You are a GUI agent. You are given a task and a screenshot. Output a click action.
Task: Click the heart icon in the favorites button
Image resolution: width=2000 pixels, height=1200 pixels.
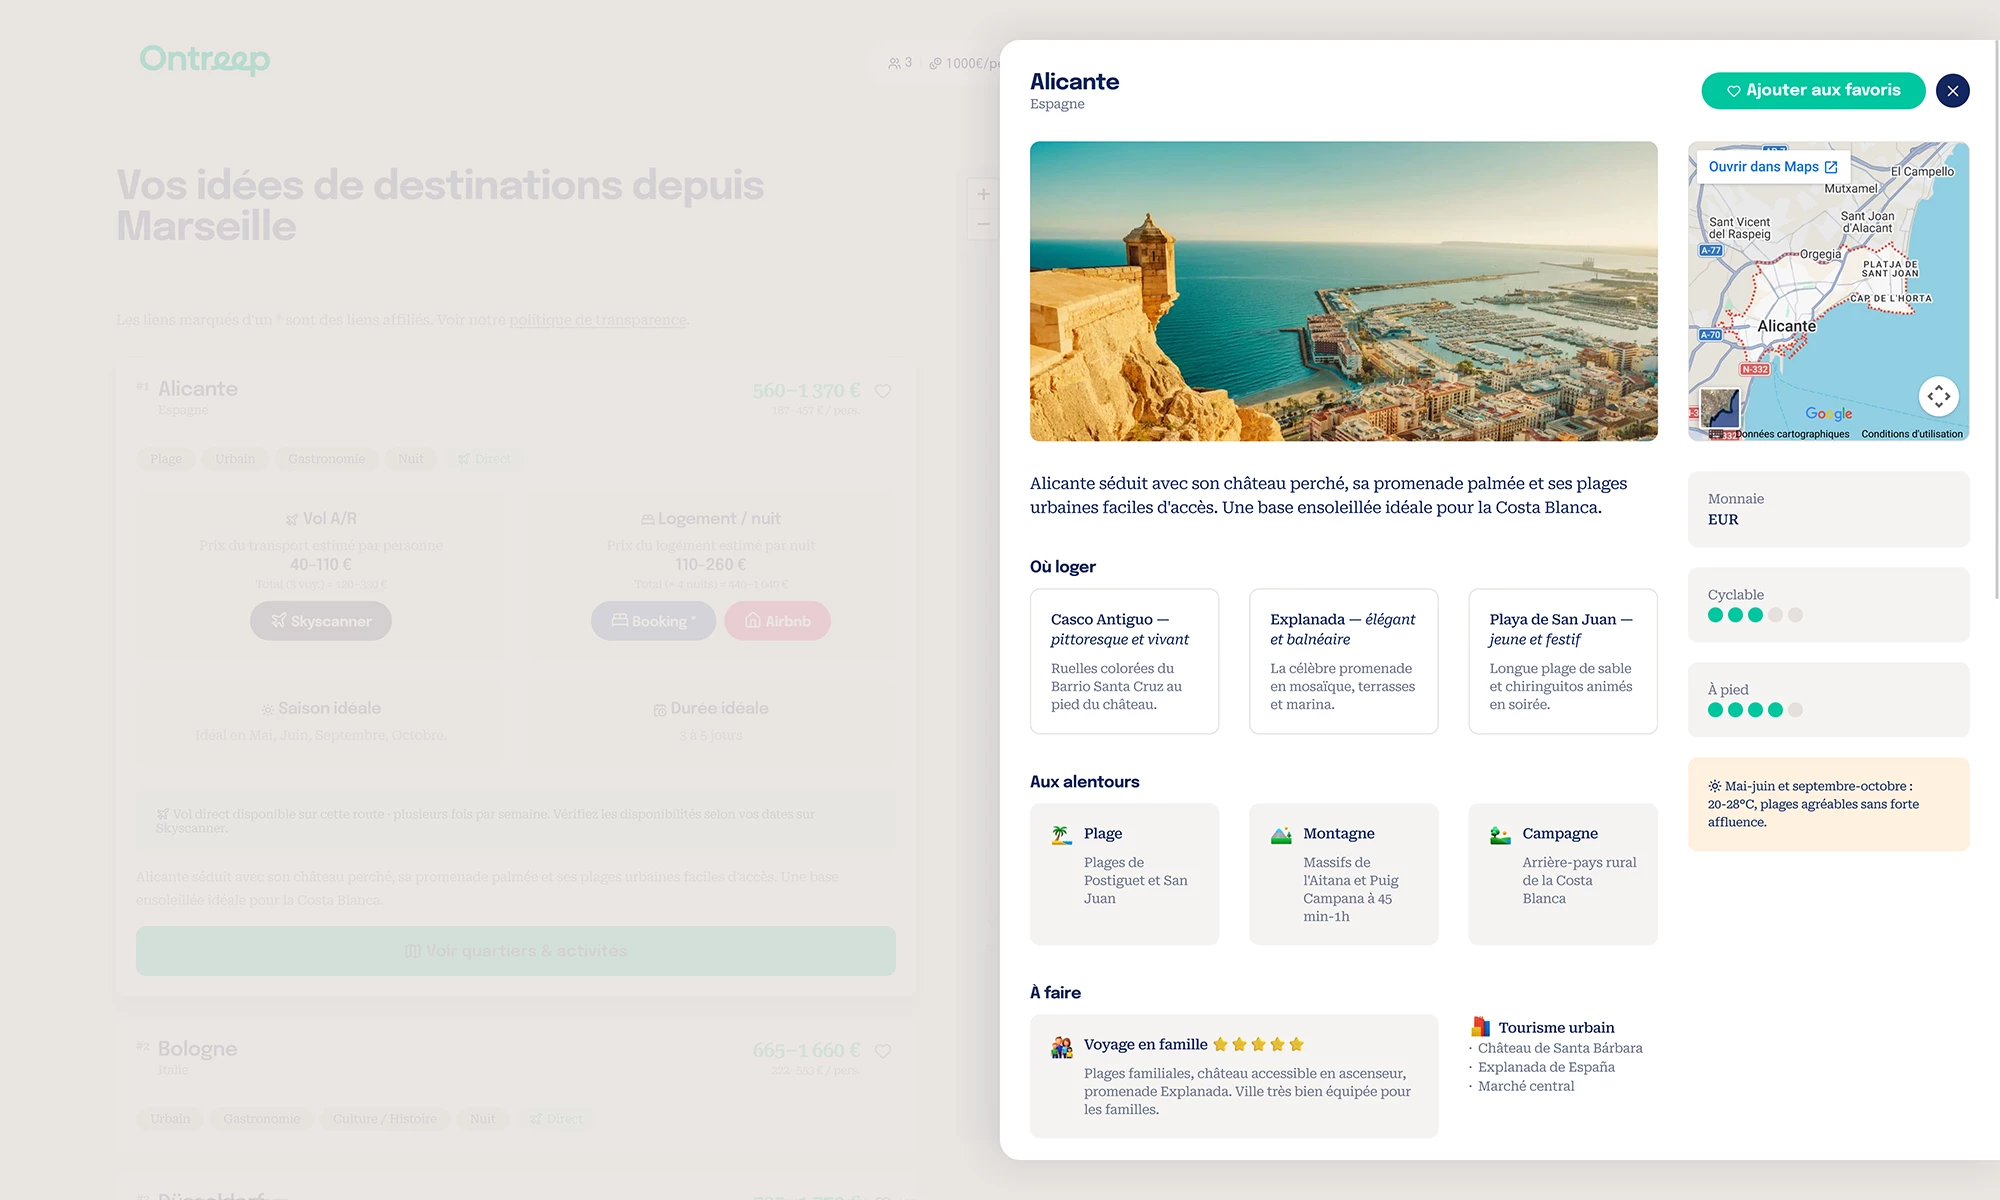tap(1733, 91)
